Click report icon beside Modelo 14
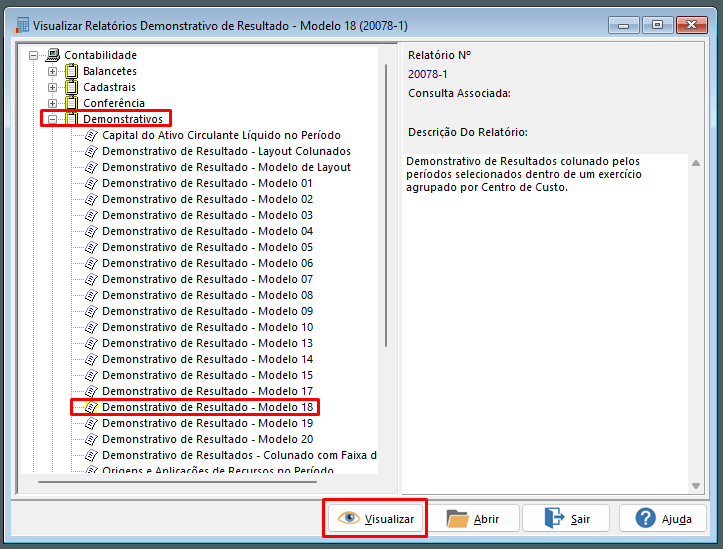723x549 pixels. click(91, 359)
